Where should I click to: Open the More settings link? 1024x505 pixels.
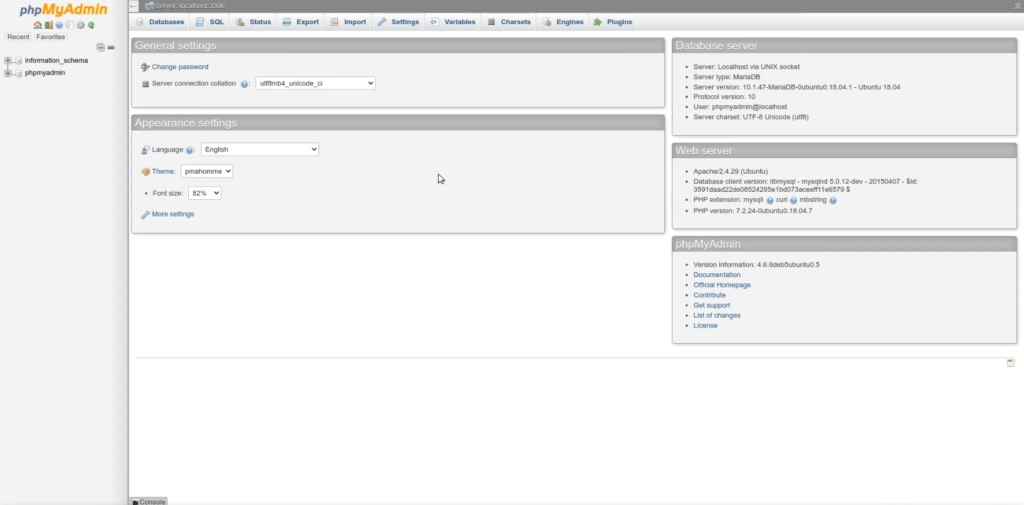tap(173, 214)
